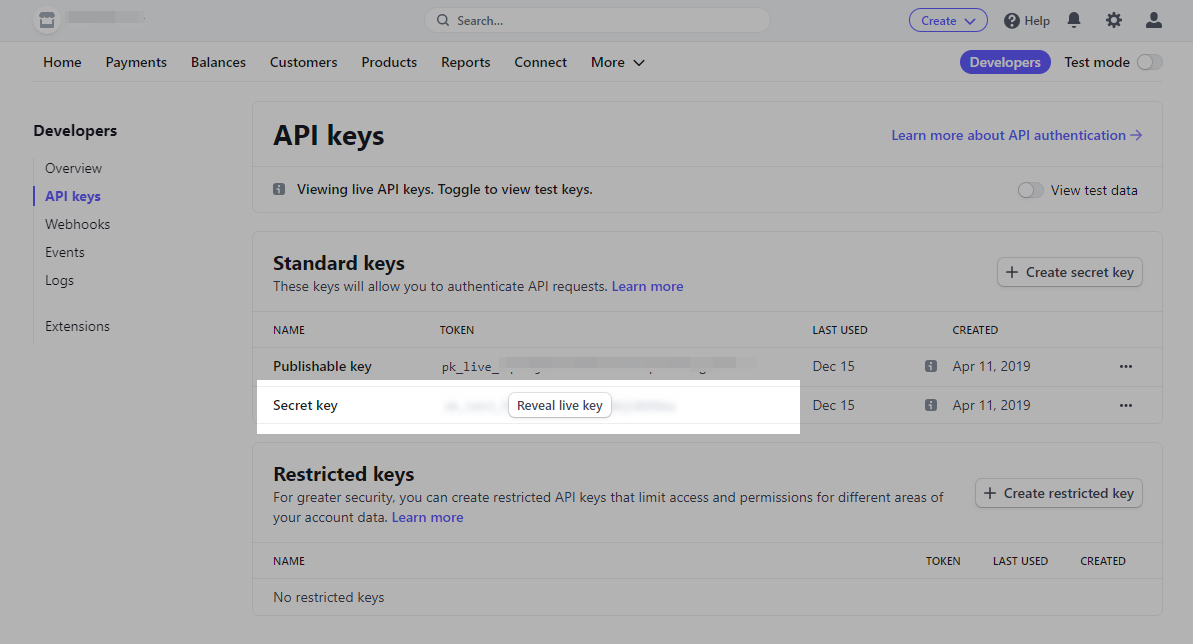The height and width of the screenshot is (644, 1193).
Task: Open Balances tab
Action: tap(218, 62)
